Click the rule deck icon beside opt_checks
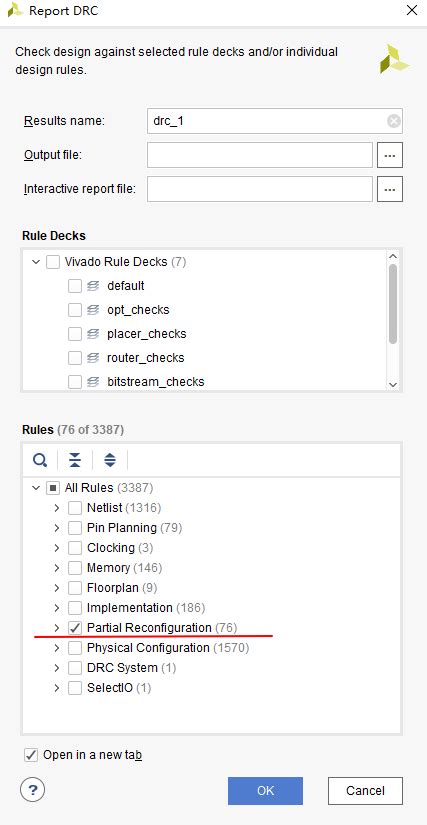The image size is (427, 825). pyautogui.click(x=93, y=310)
